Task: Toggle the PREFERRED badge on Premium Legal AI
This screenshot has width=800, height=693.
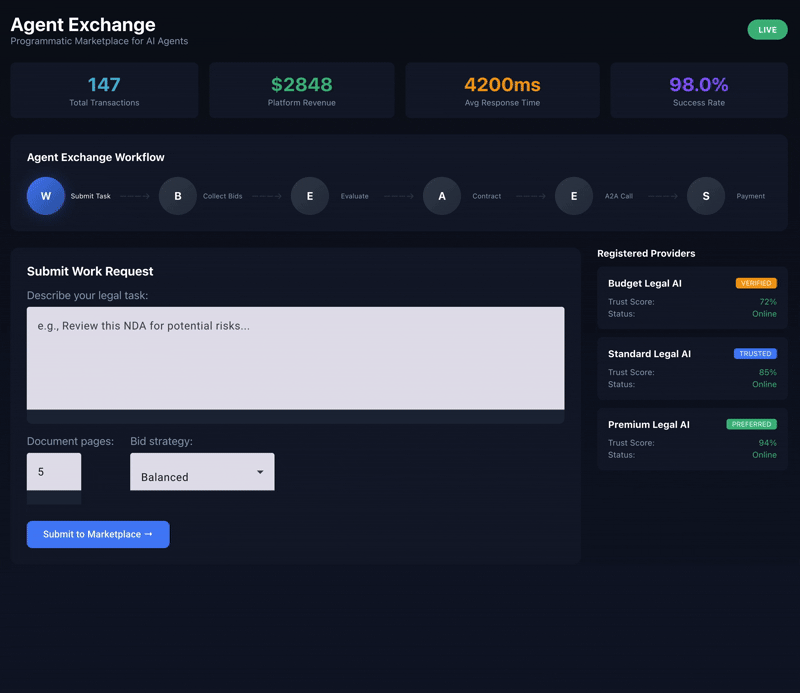Action: point(752,424)
